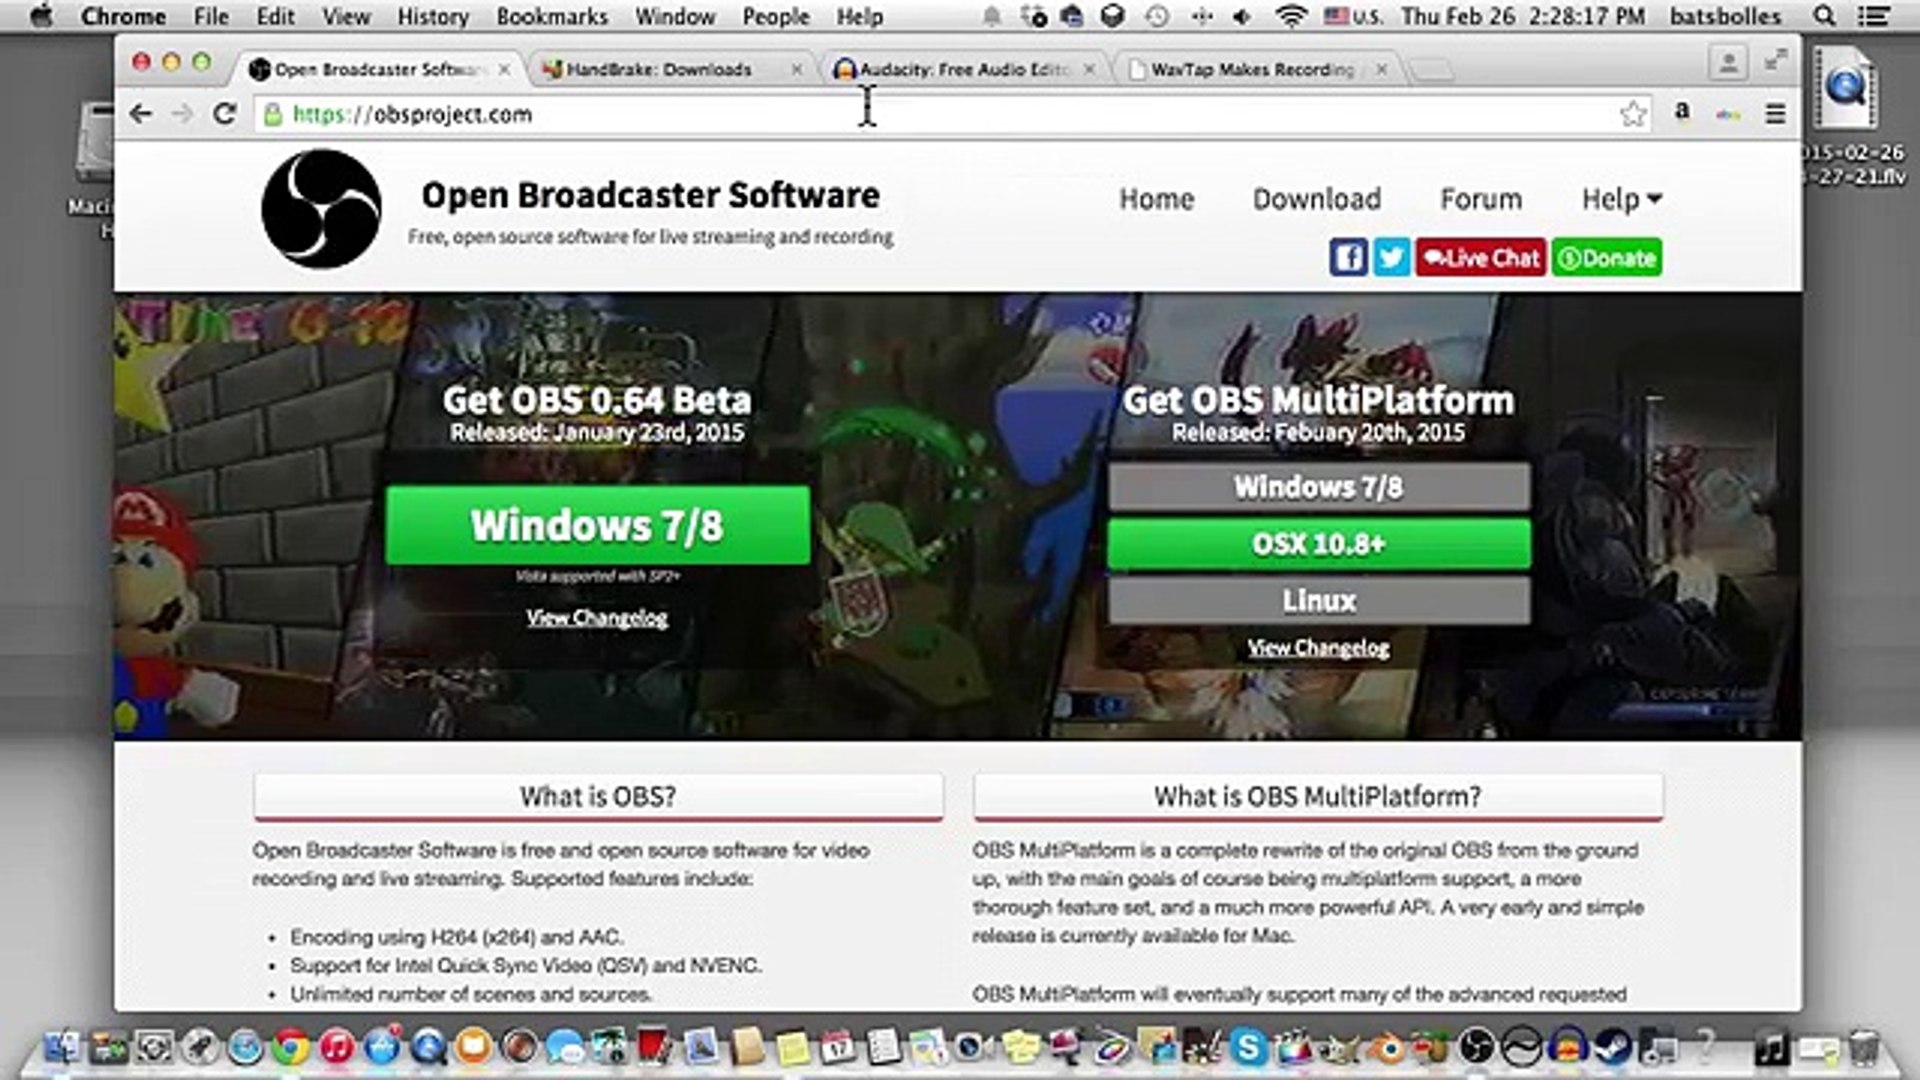Screen dimensions: 1920x1080
Task: Click the OBS logo in the header
Action: point(321,209)
